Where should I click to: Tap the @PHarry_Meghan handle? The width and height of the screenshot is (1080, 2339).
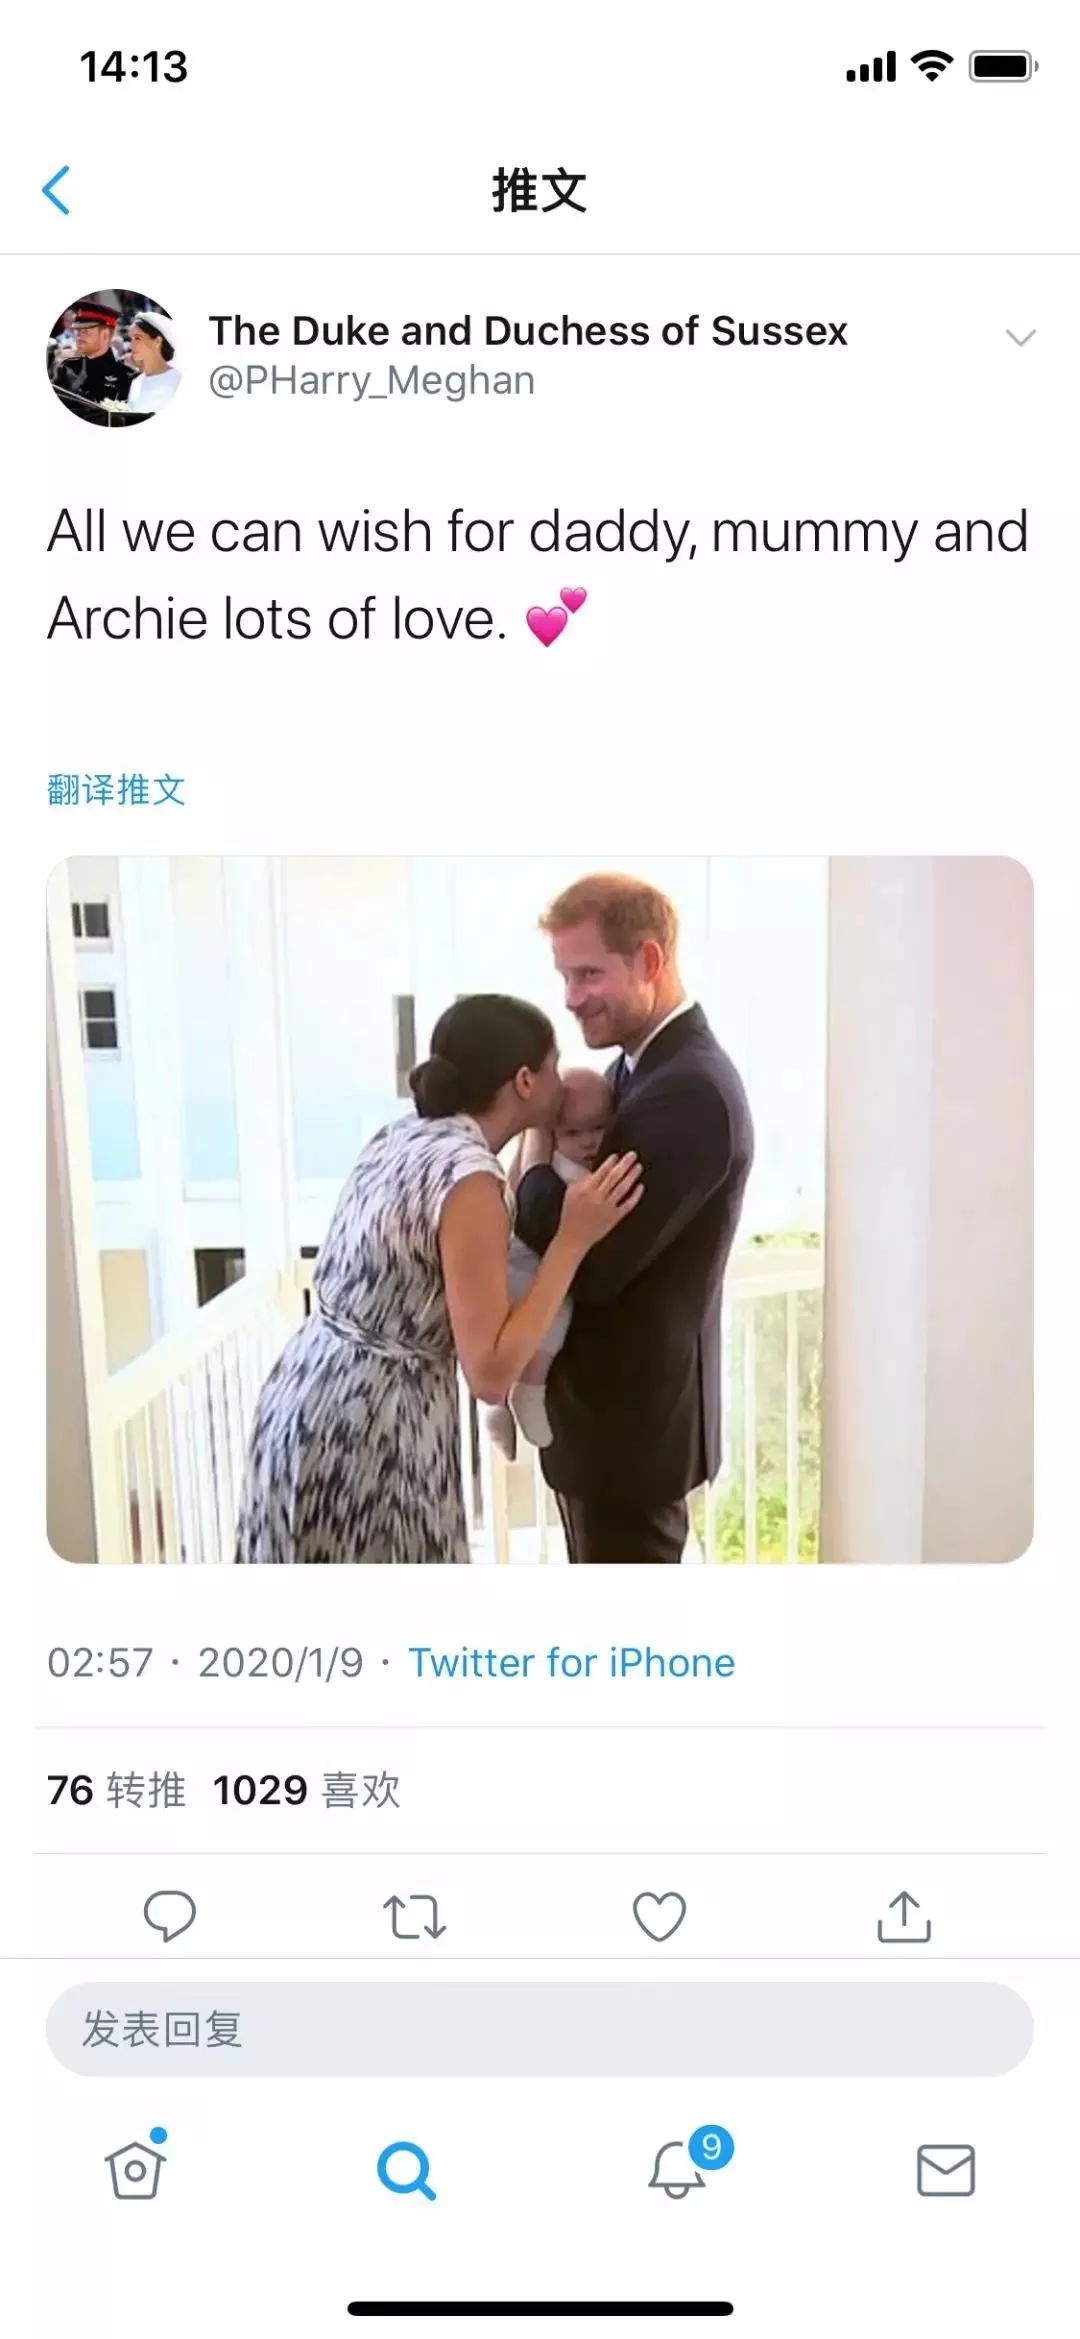pyautogui.click(x=371, y=381)
